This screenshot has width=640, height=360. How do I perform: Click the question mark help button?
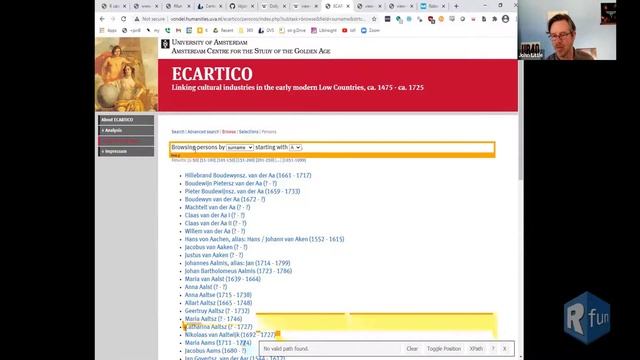[493, 349]
